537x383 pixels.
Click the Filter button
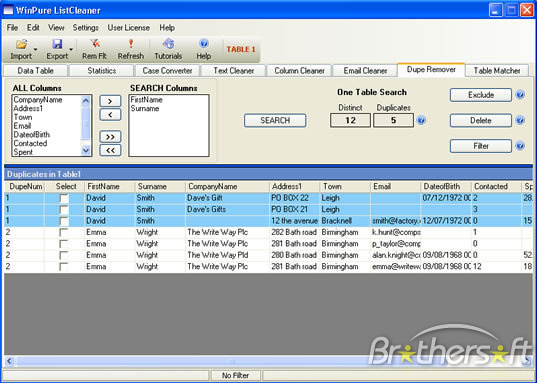(x=481, y=146)
